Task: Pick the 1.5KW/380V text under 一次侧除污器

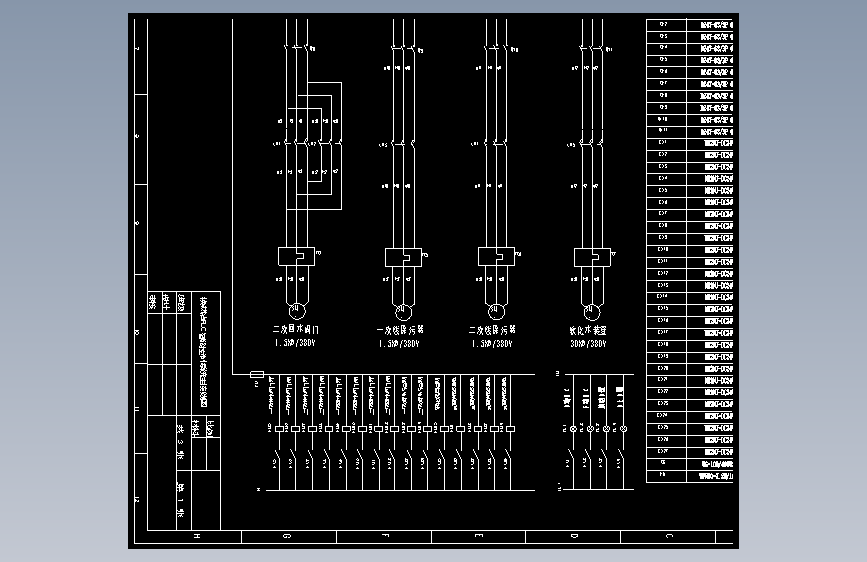Action: (399, 344)
